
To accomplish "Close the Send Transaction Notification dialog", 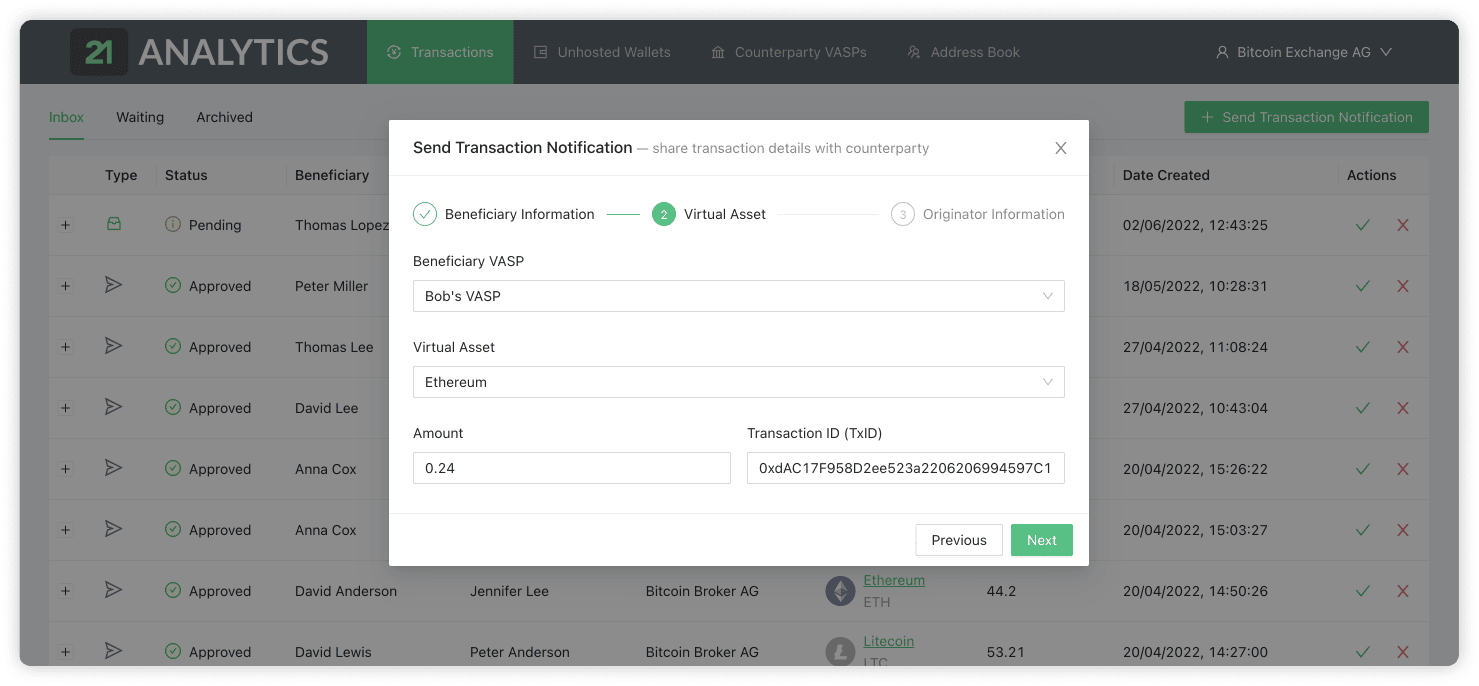I will click(x=1061, y=148).
